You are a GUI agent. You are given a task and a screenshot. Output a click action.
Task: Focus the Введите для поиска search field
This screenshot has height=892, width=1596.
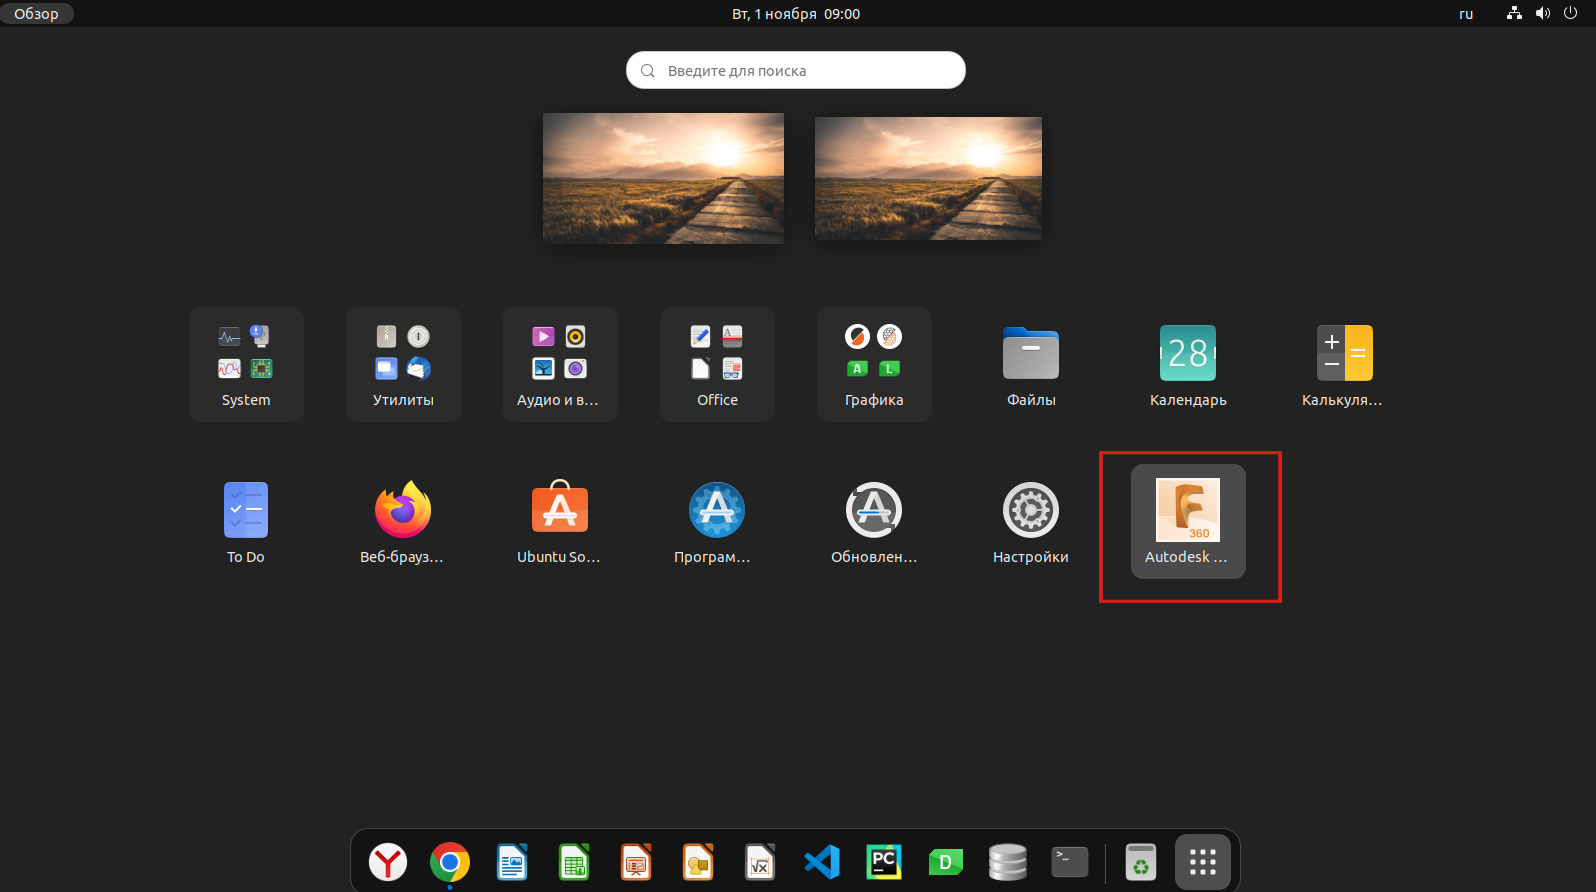(x=796, y=70)
